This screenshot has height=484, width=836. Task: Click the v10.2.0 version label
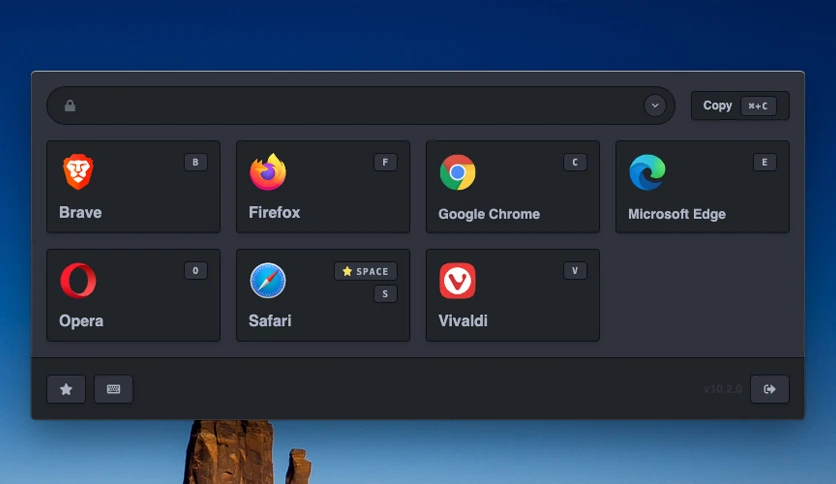coord(722,389)
